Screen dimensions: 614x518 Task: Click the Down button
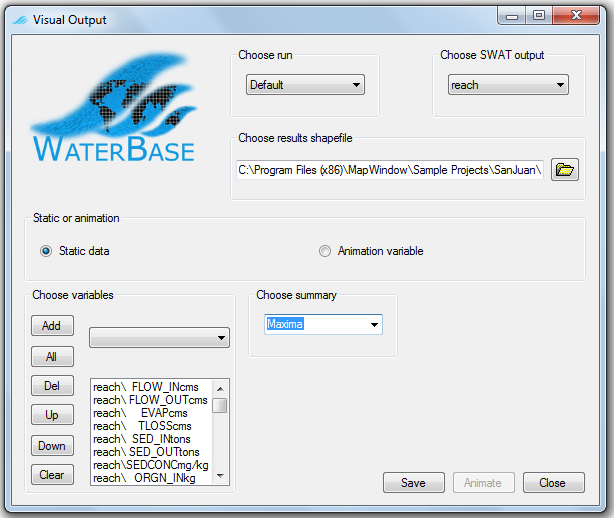click(x=52, y=446)
